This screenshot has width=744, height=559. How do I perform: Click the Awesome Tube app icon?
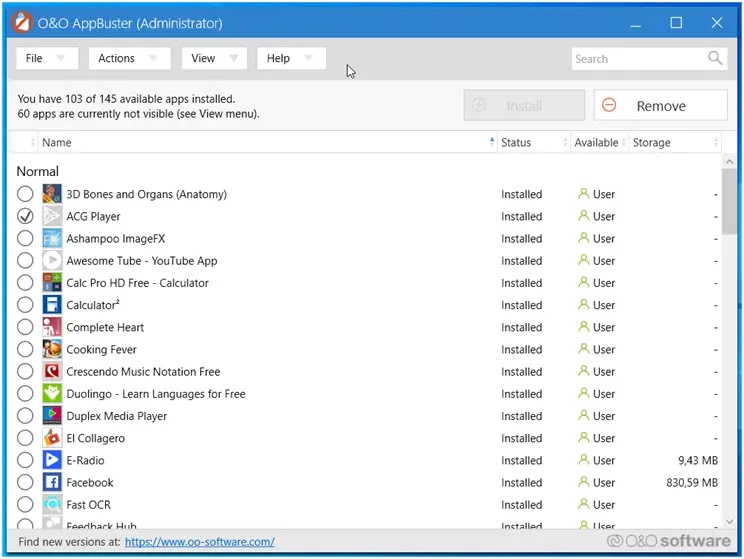[52, 261]
